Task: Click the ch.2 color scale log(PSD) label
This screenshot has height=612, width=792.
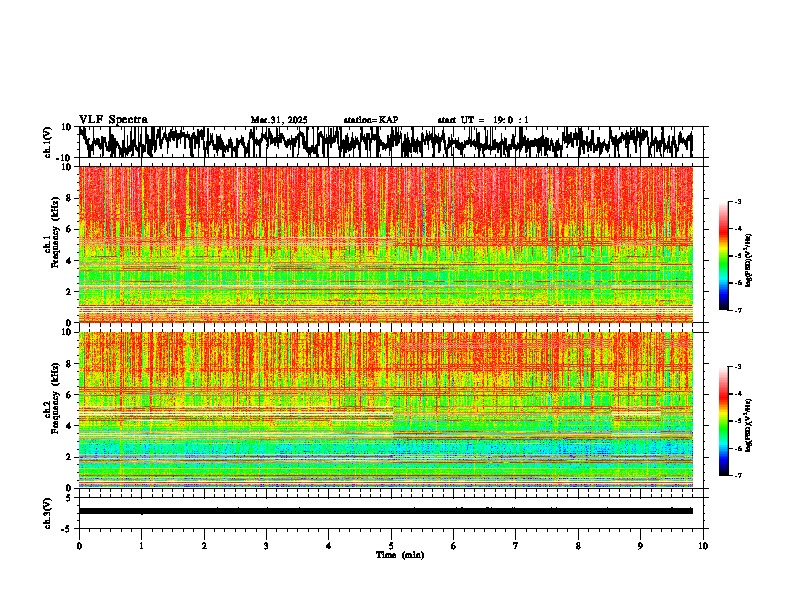Action: [749, 425]
